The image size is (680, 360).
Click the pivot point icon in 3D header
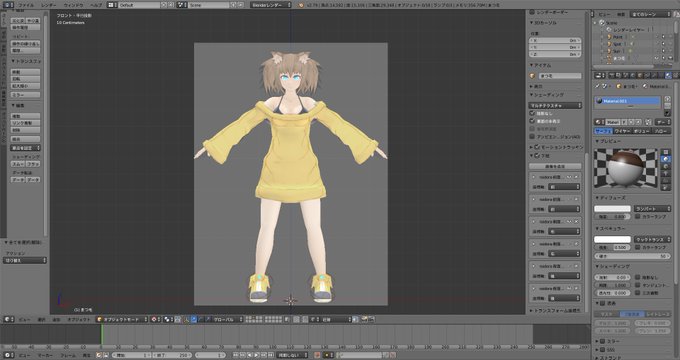[x=168, y=319]
